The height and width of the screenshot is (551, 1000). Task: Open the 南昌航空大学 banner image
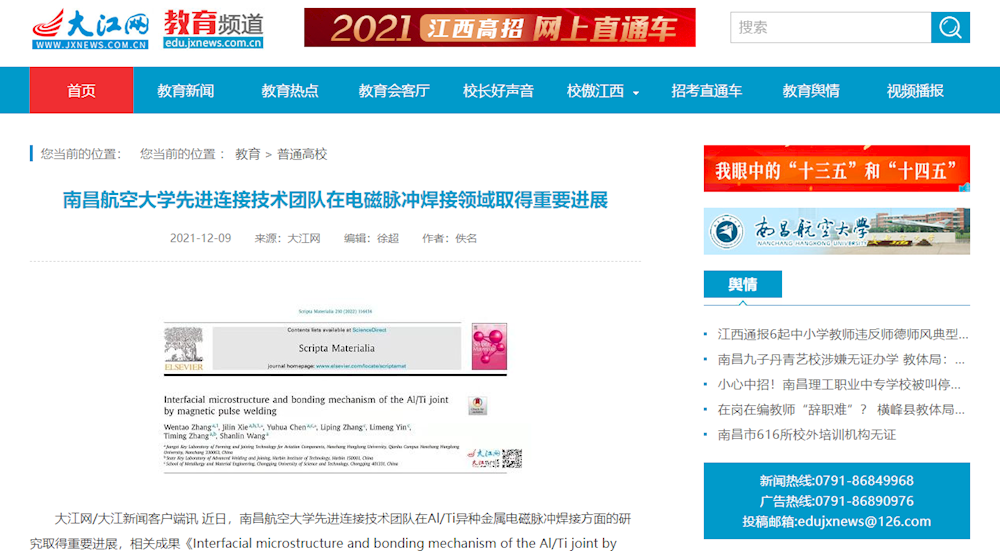coord(836,231)
